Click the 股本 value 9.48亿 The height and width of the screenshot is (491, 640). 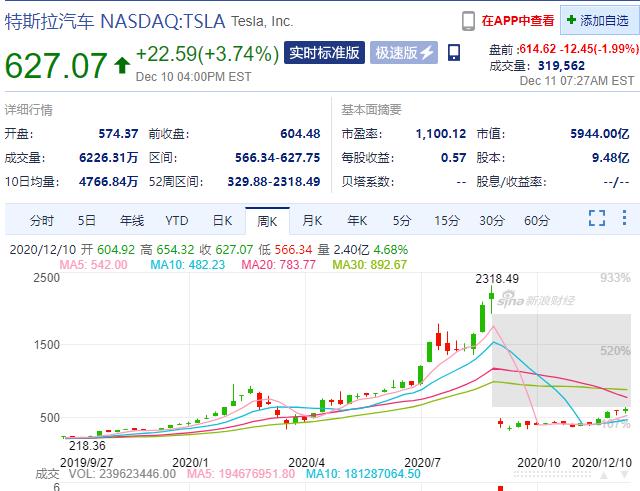pos(611,158)
